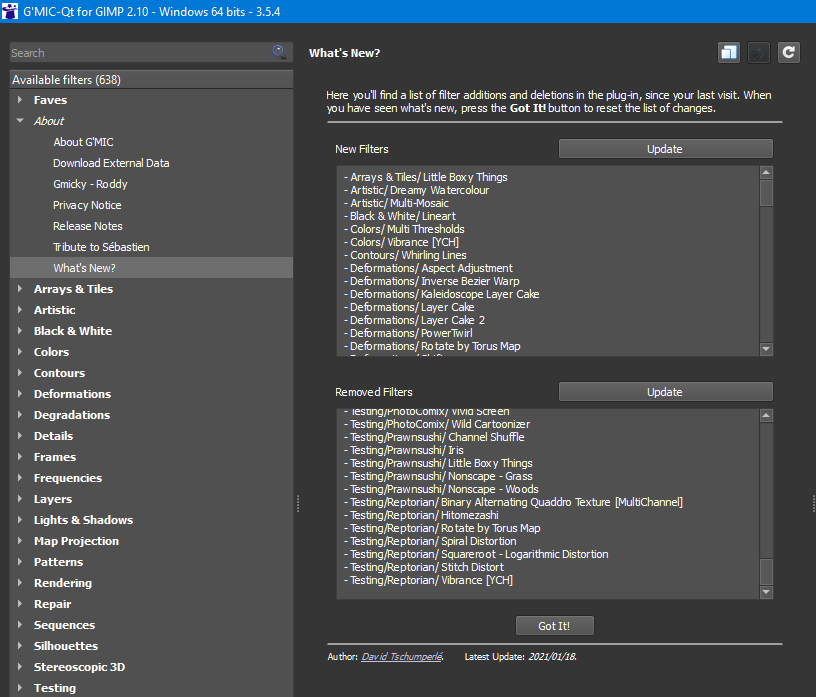Select the Sequences category label
The width and height of the screenshot is (816, 697).
tap(65, 625)
